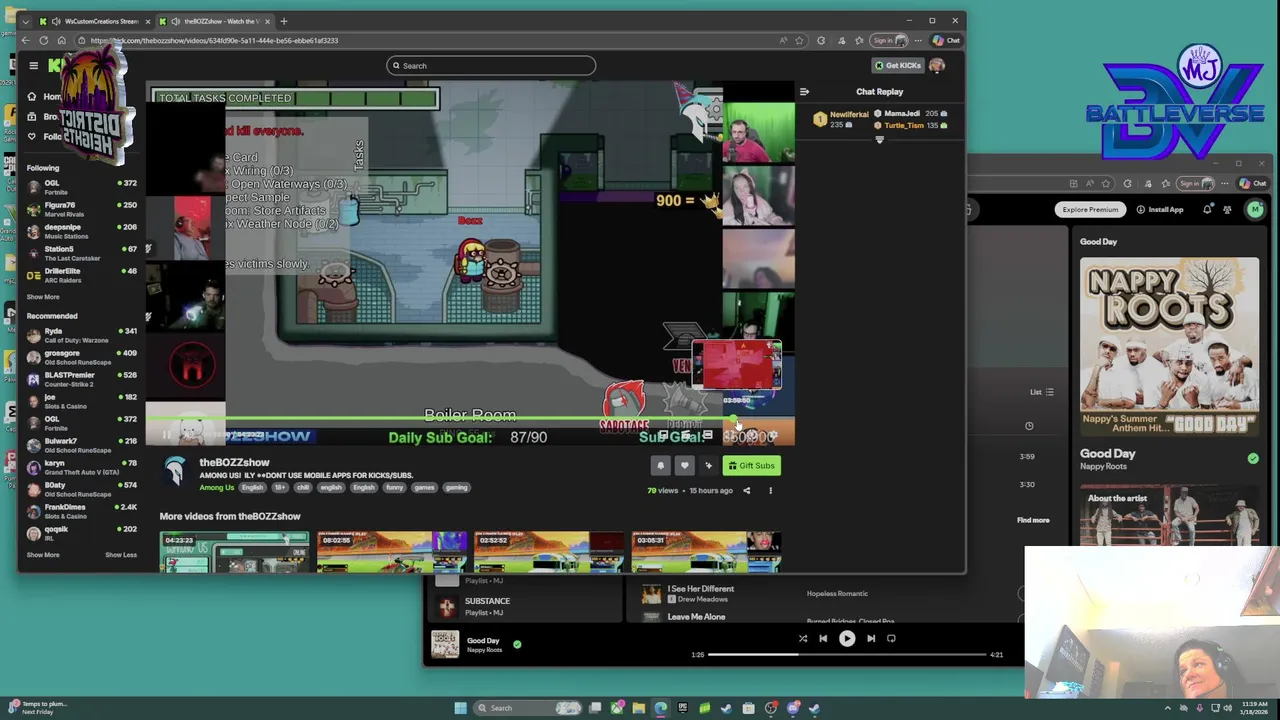The width and height of the screenshot is (1280, 720).
Task: Open the Kick hamburger sidebar menu
Action: pyautogui.click(x=33, y=66)
